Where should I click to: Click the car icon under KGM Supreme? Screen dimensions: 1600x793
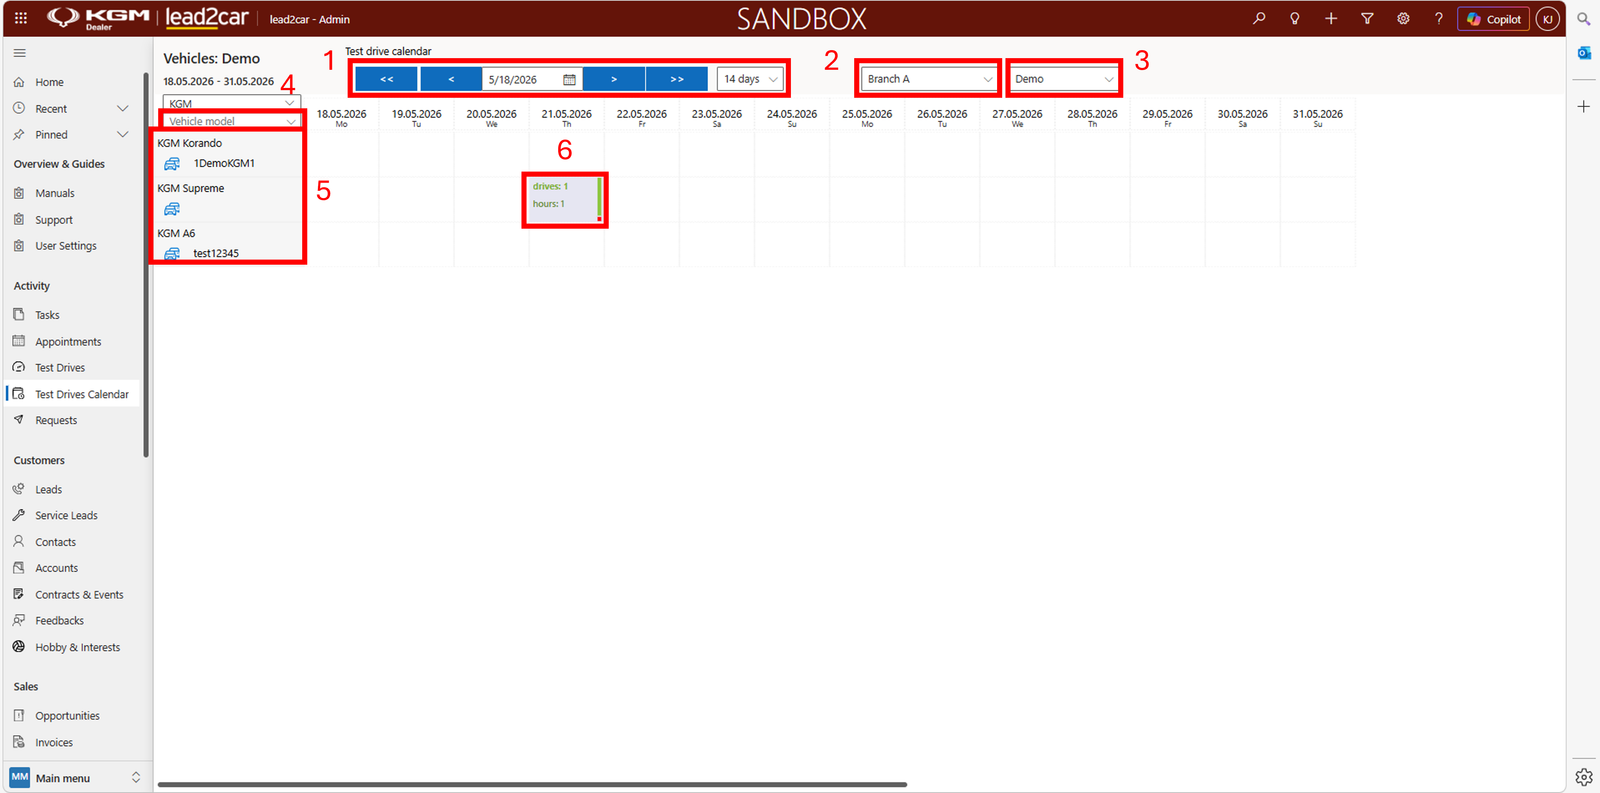pos(172,209)
